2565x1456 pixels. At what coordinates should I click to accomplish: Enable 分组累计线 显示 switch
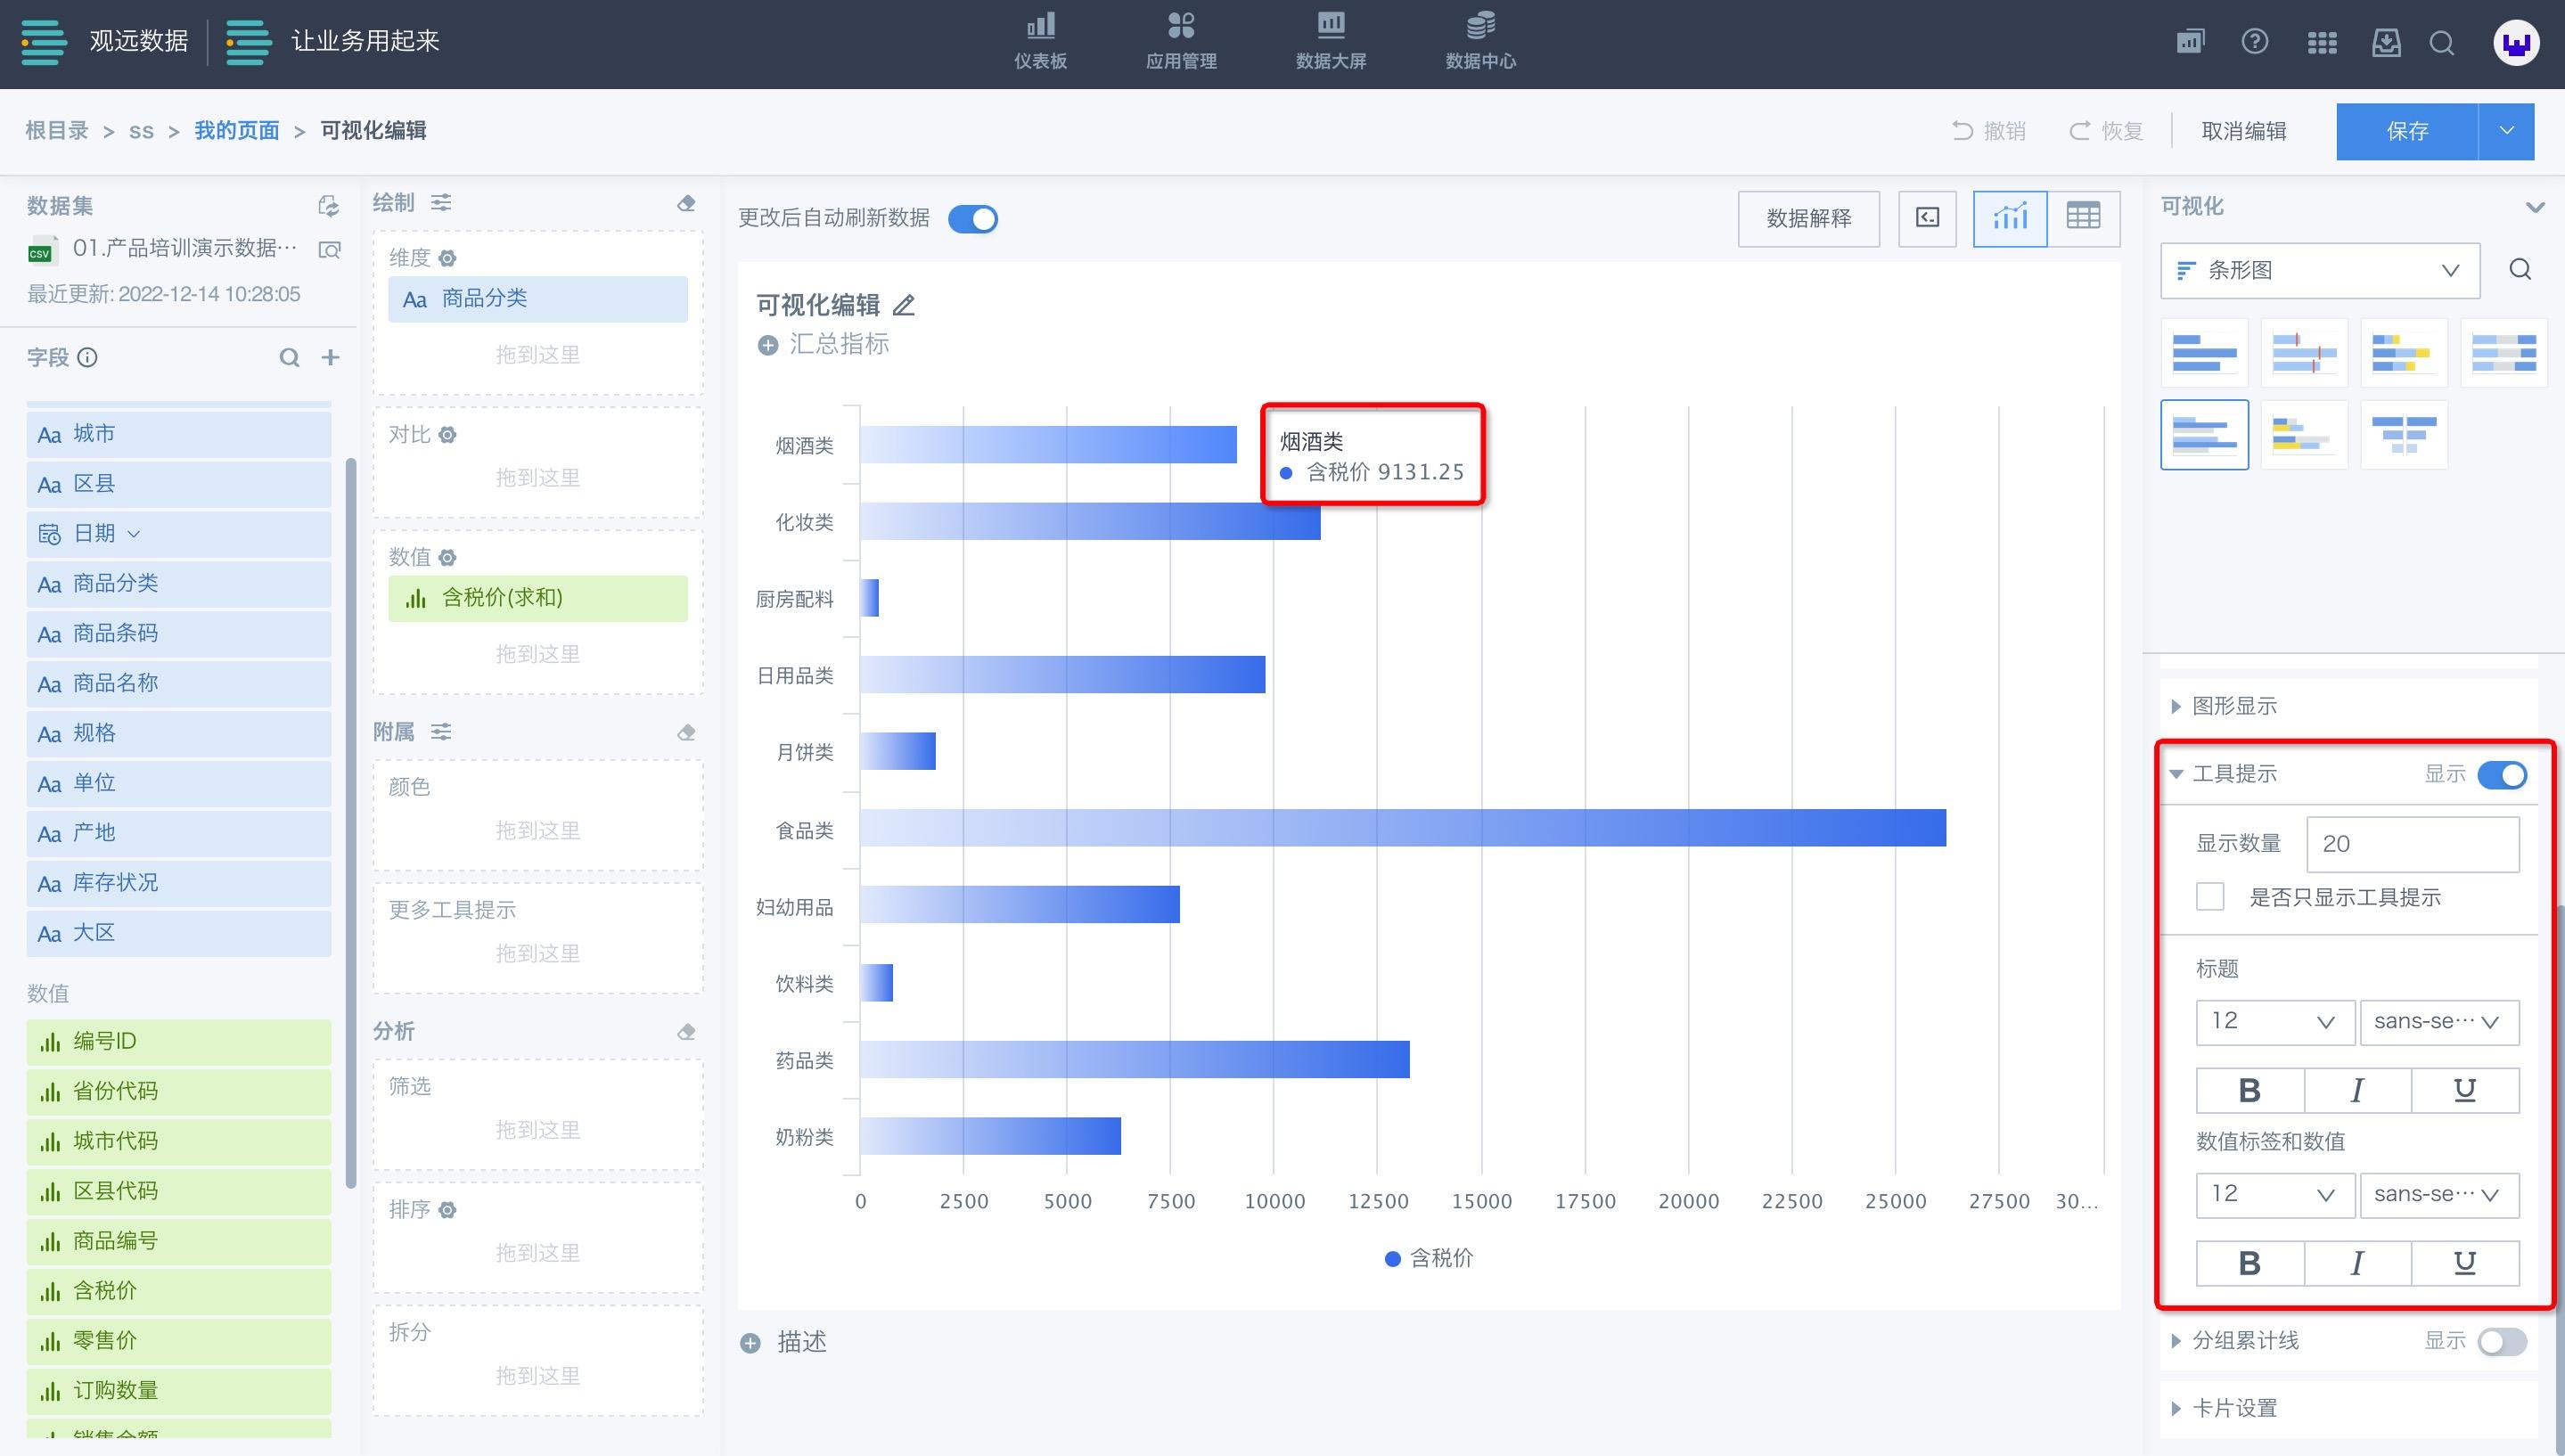click(2502, 1342)
